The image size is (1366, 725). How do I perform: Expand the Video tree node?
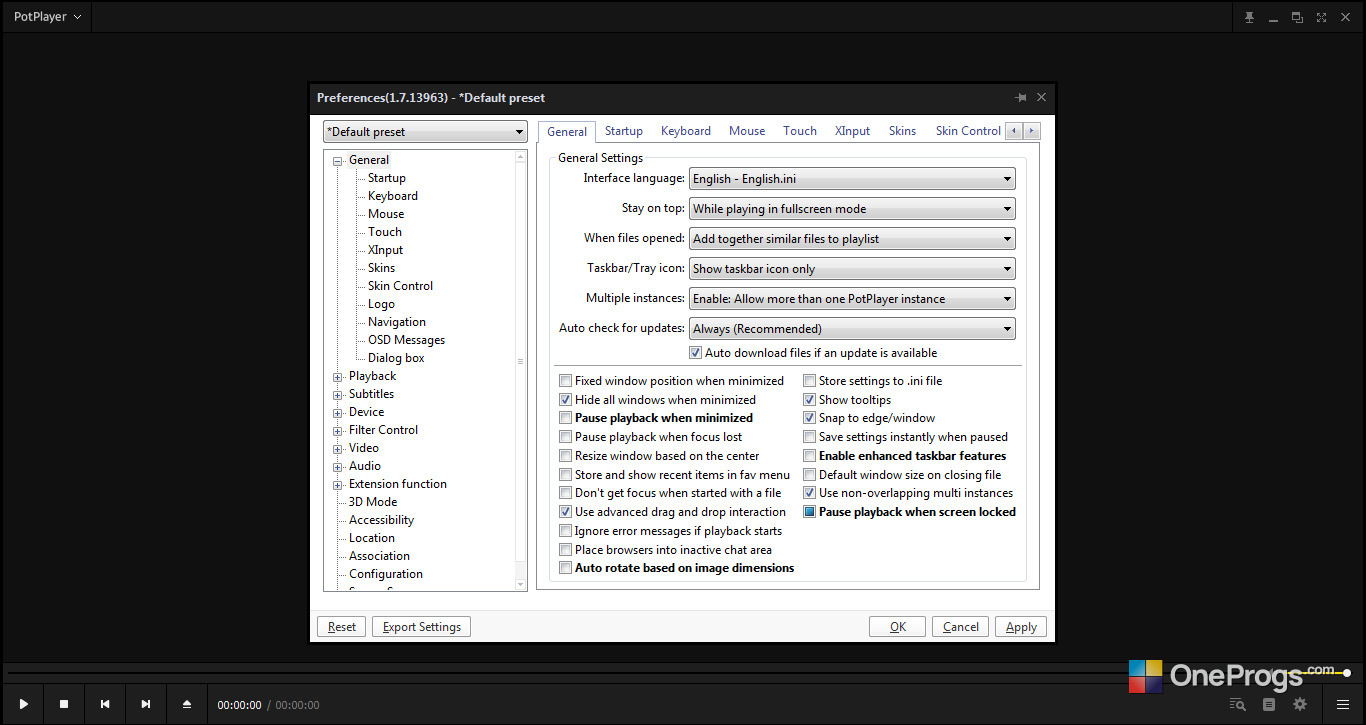point(338,448)
